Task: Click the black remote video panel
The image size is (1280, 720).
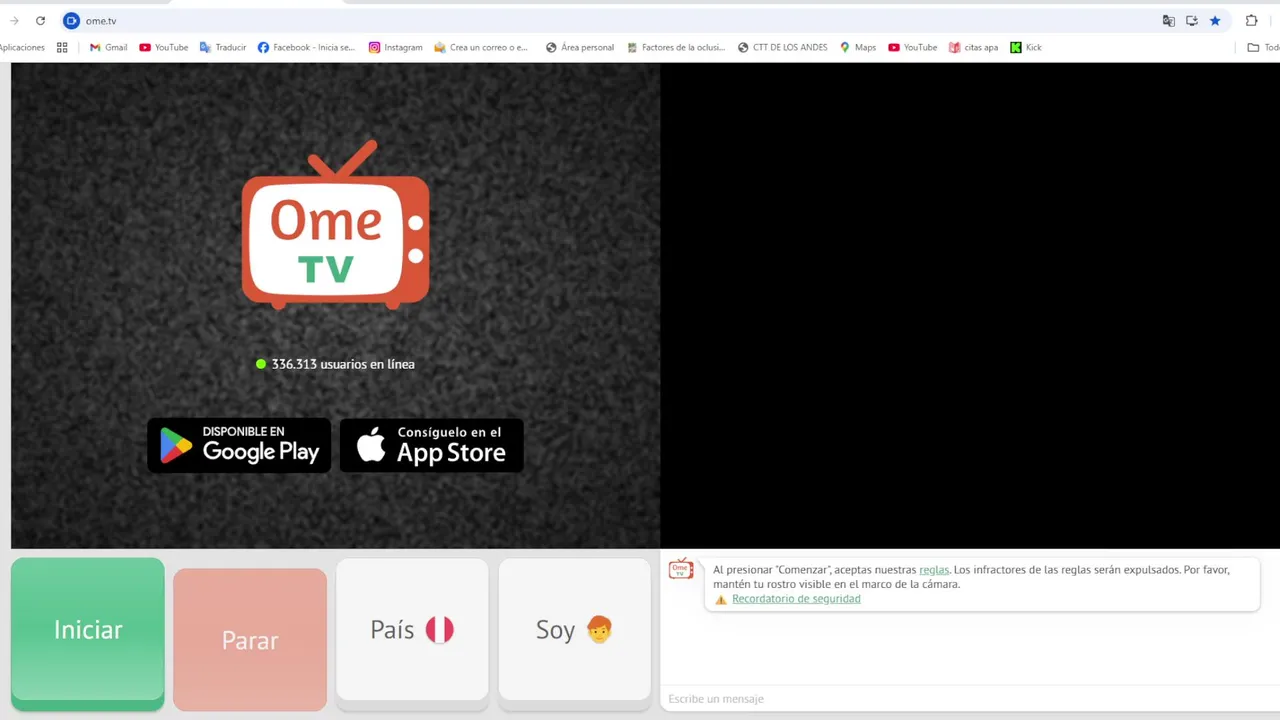Action: click(970, 305)
